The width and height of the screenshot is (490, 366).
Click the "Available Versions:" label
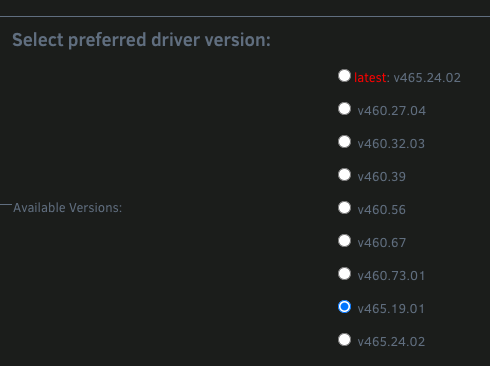68,208
